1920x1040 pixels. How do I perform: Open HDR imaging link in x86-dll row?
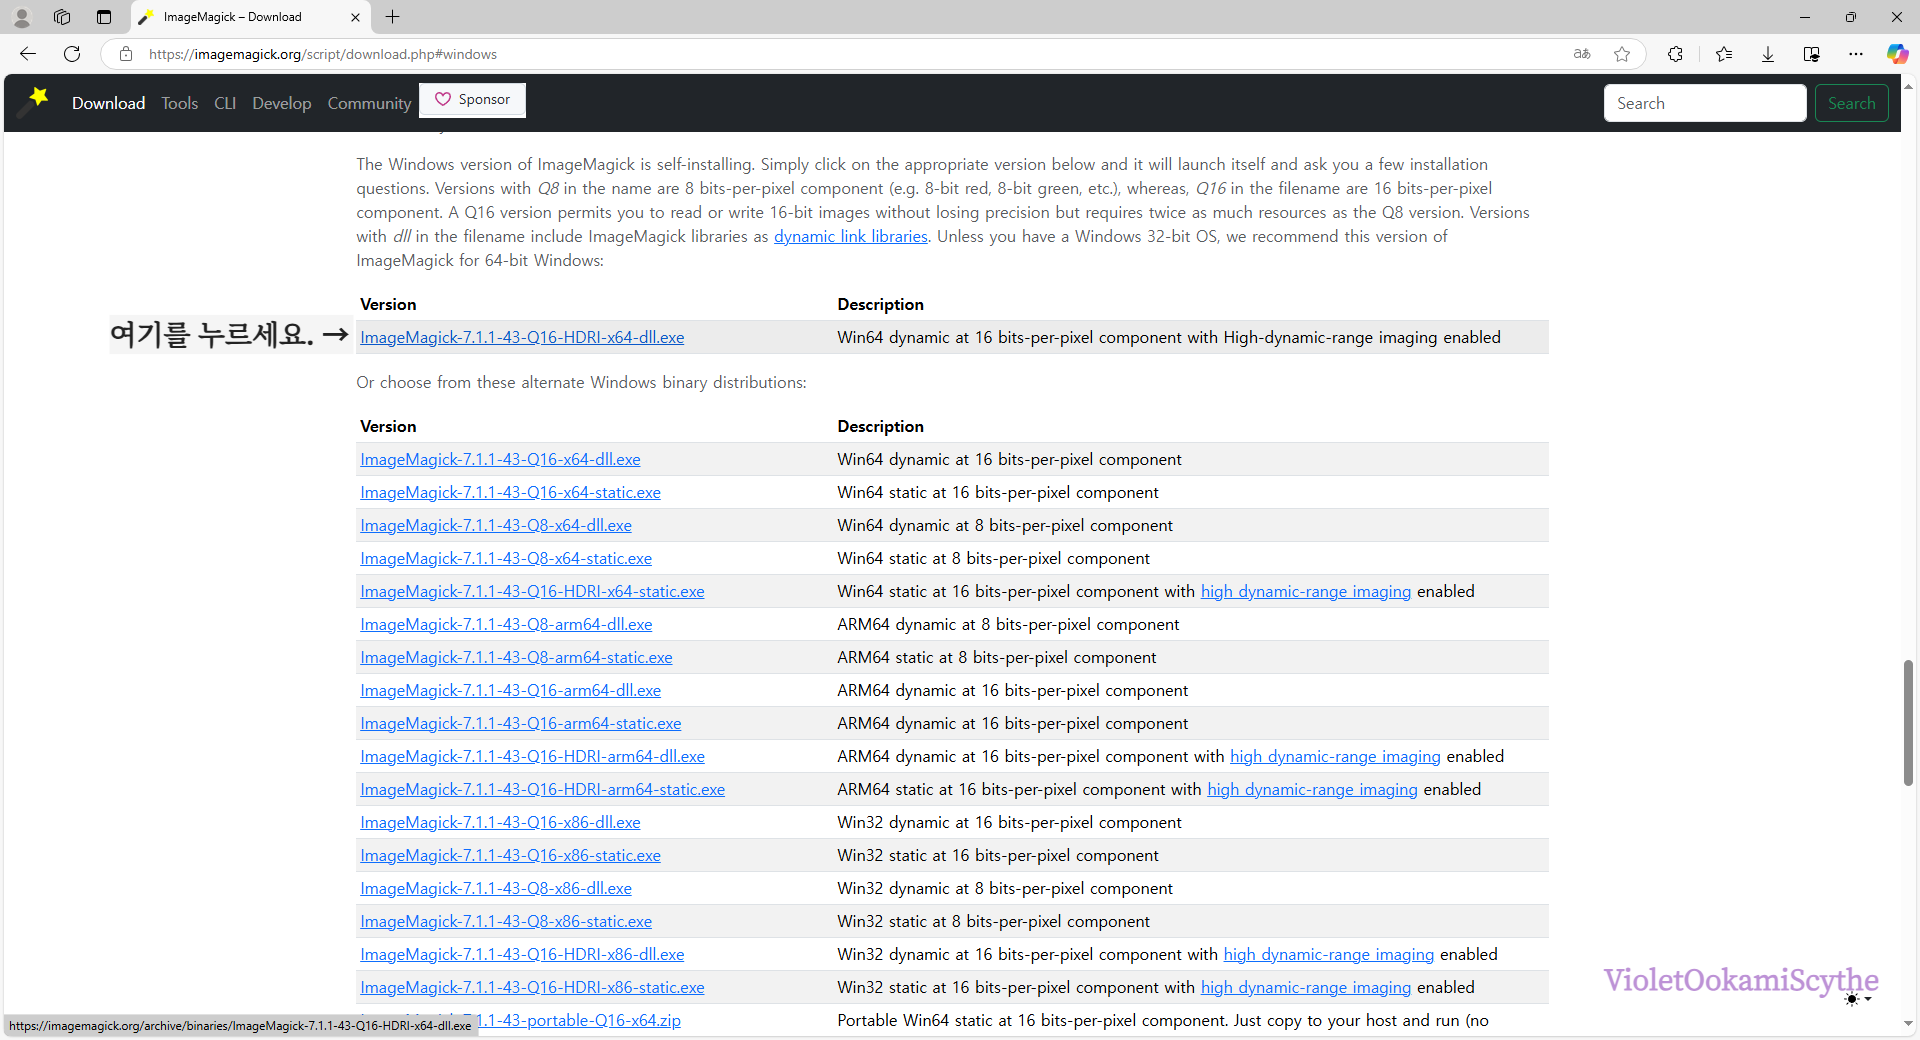(1329, 954)
